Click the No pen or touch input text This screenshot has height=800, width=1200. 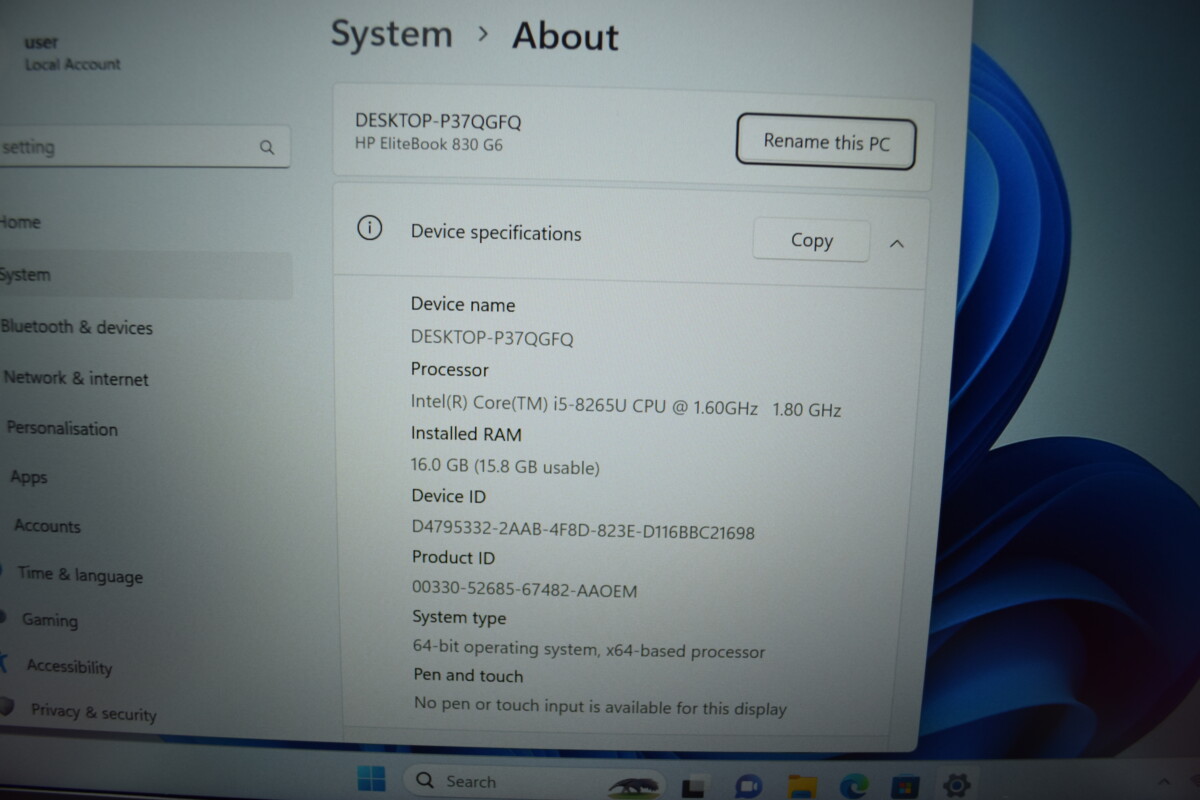[x=600, y=706]
